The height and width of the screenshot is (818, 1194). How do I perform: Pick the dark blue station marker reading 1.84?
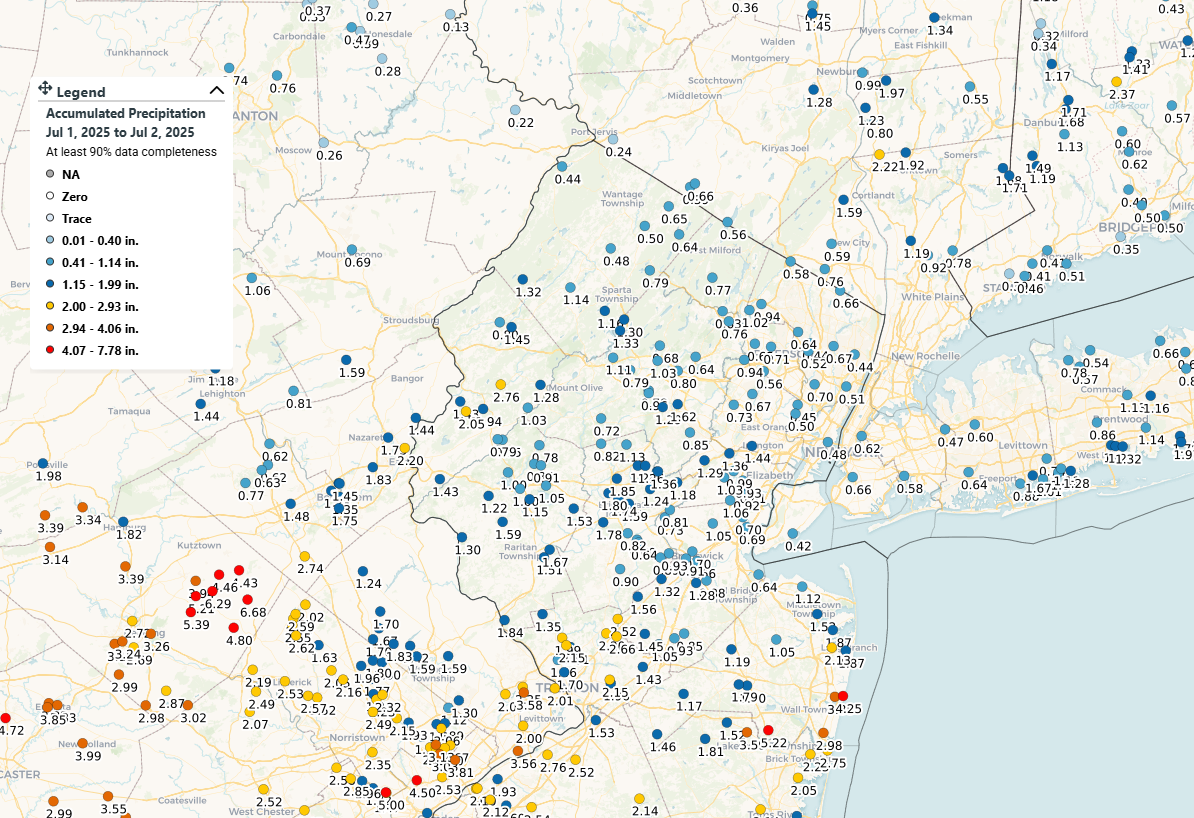(x=504, y=620)
